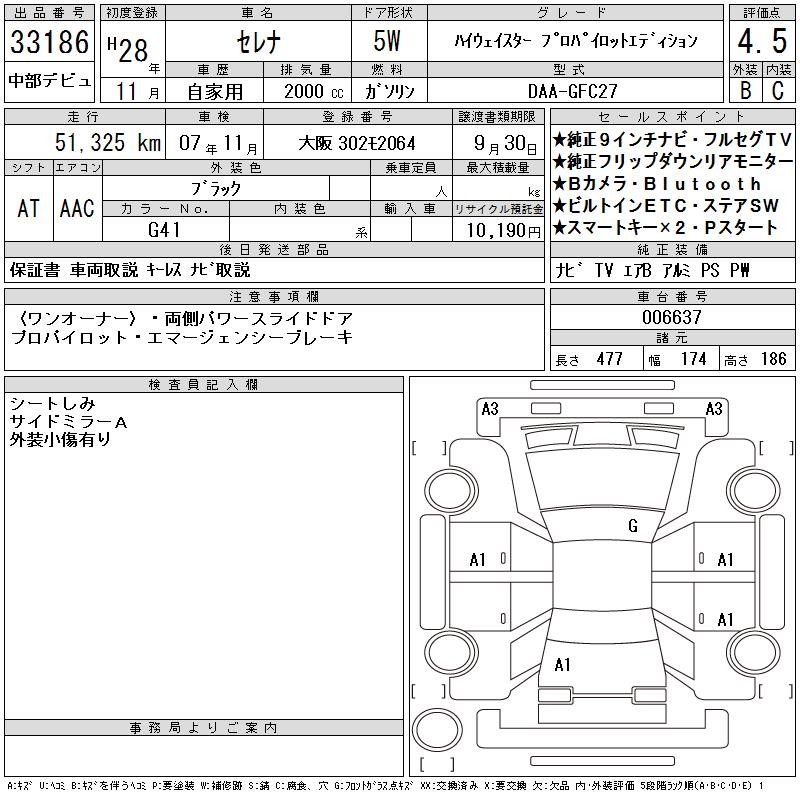Select length value 477
The height and width of the screenshot is (800, 800).
tap(609, 359)
